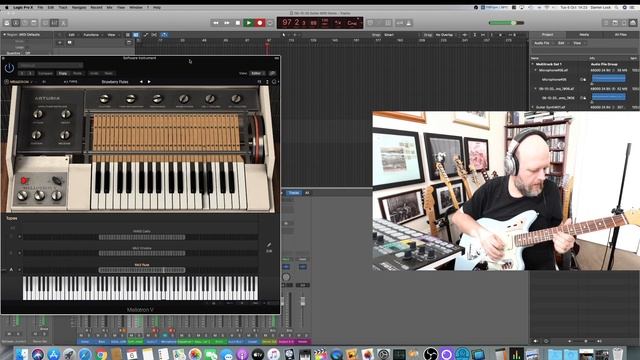The width and height of the screenshot is (640, 360).
Task: Open Finder from the Dock
Action: [x=22, y=354]
